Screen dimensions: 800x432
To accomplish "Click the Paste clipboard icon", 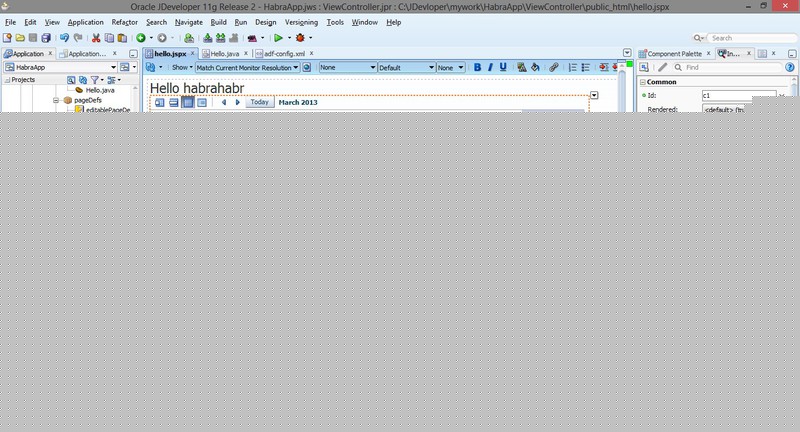I will (122, 38).
